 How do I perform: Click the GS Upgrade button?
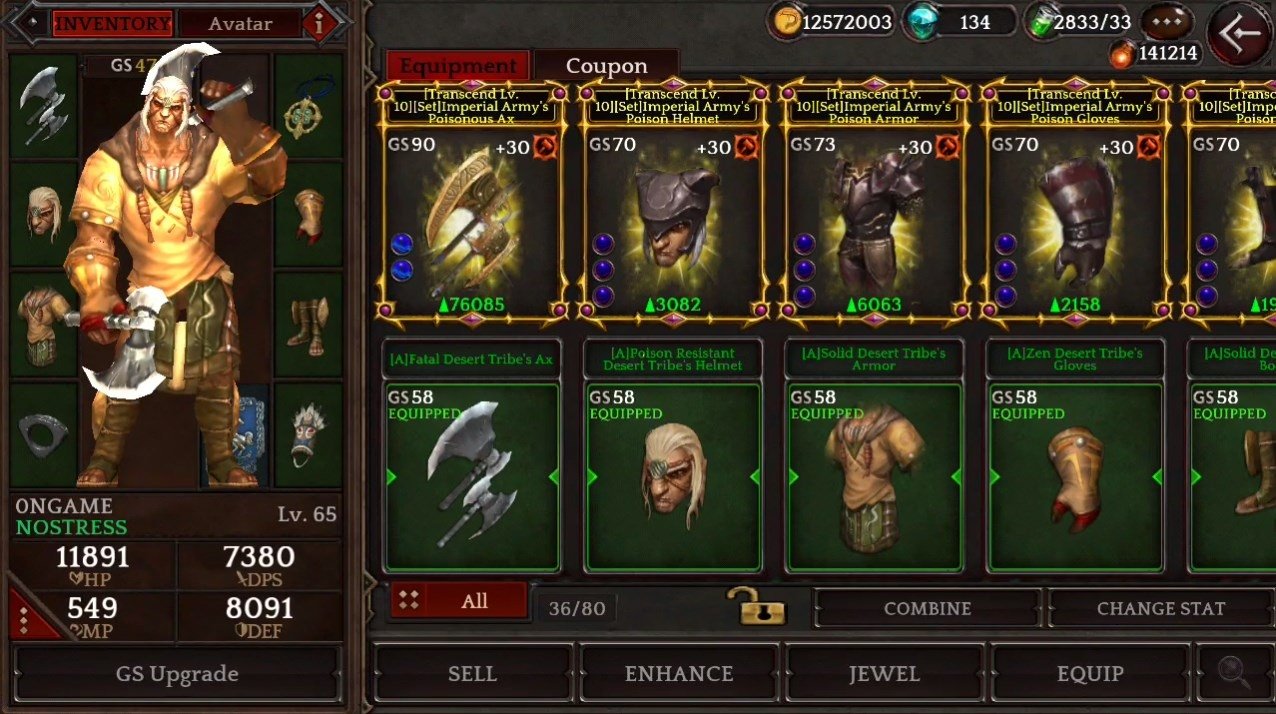point(177,673)
